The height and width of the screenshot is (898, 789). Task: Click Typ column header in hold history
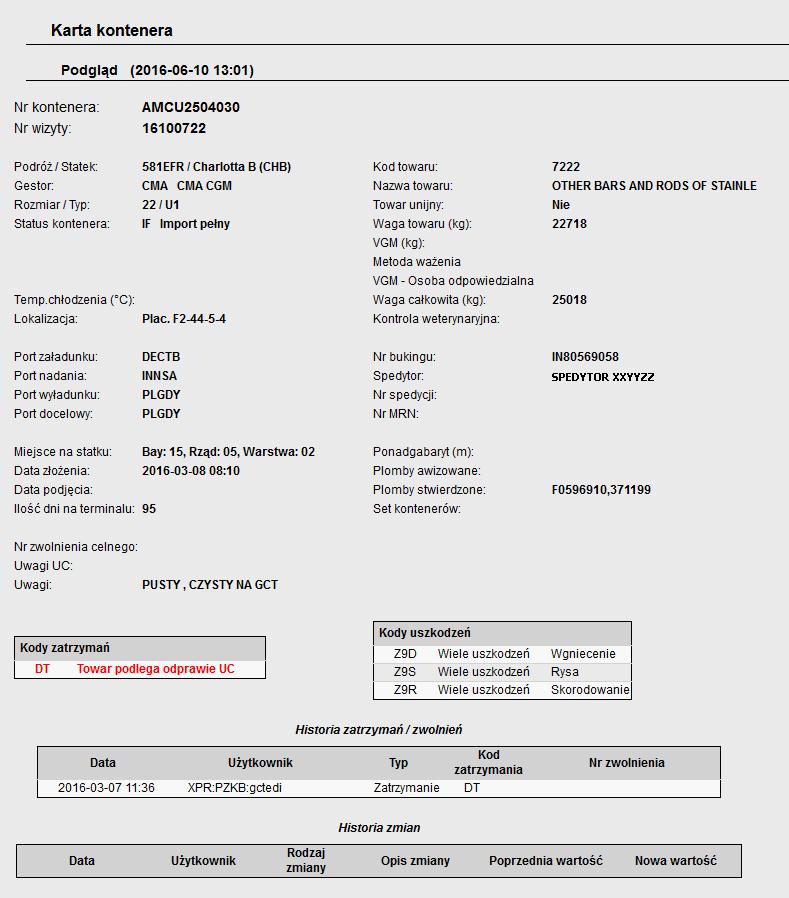click(x=399, y=763)
